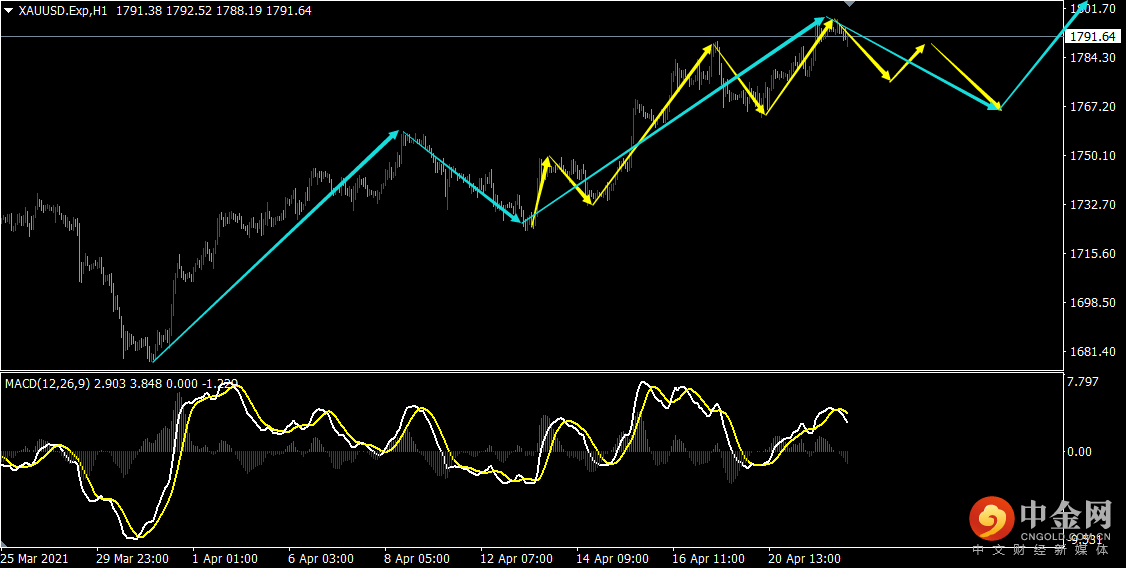This screenshot has height=568, width=1126.
Task: Click the MACD(12,26,9) indicator label
Action: [47, 384]
